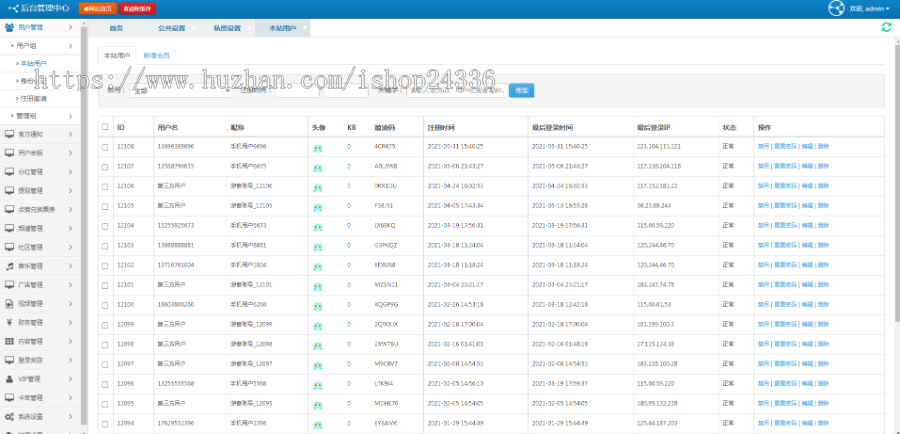Click the 音乐管理 music note icon
Image resolution: width=900 pixels, height=434 pixels.
point(9,266)
